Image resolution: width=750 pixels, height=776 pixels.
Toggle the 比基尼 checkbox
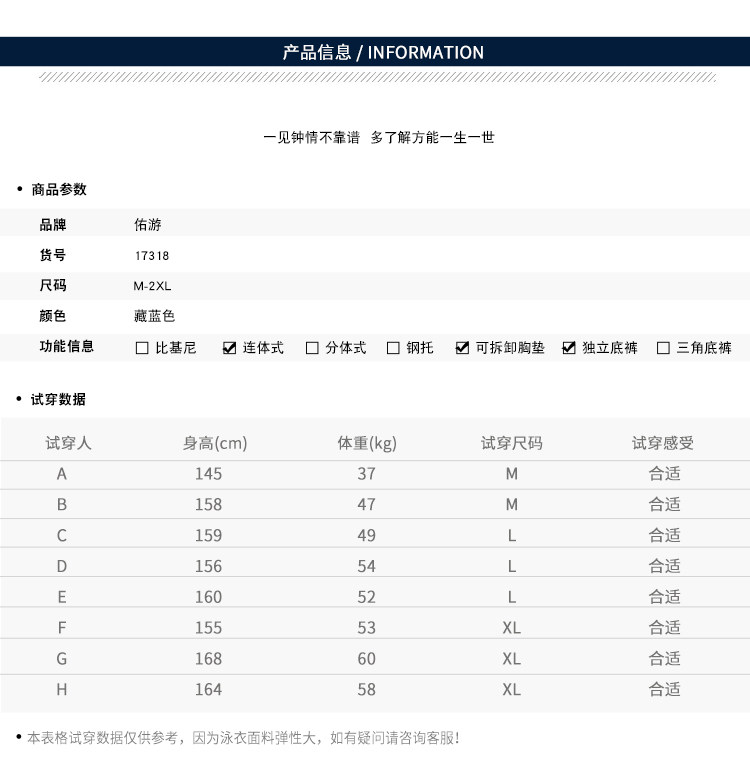pyautogui.click(x=142, y=348)
